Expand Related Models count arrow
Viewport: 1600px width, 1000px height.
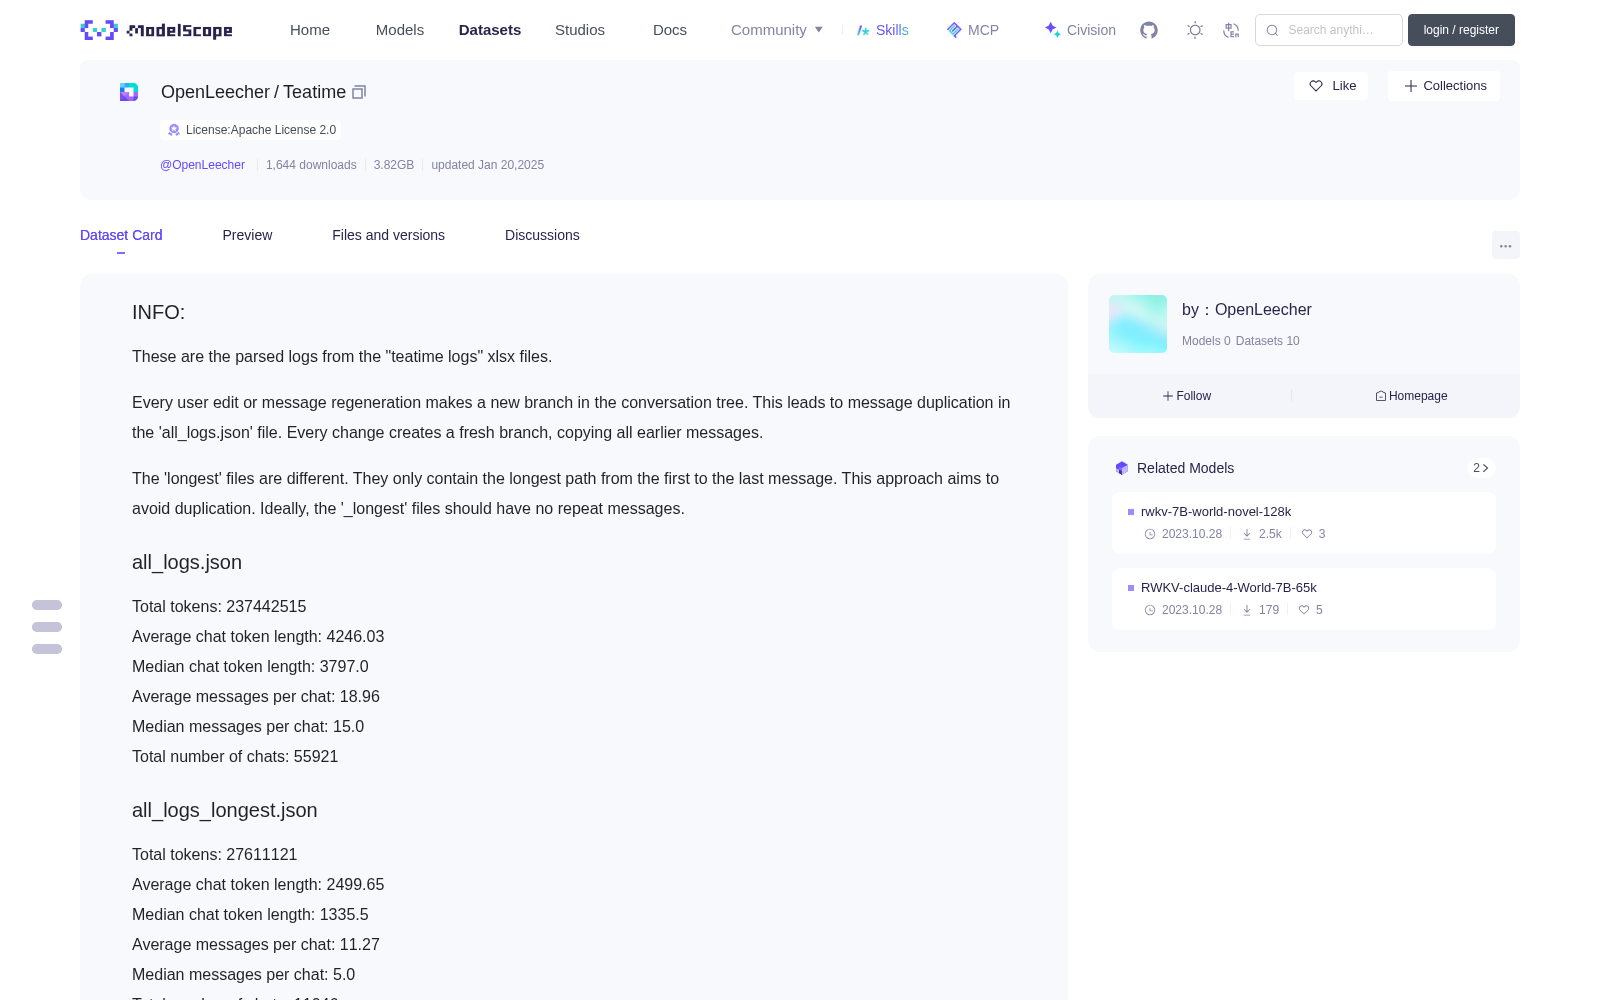tap(1481, 468)
